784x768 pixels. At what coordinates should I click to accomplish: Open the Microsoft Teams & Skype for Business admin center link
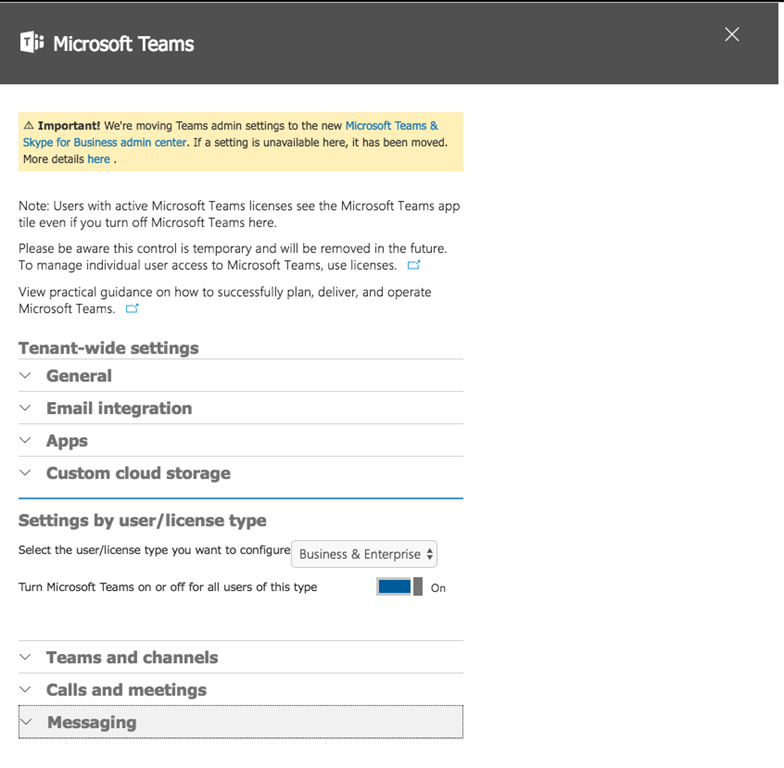(230, 134)
